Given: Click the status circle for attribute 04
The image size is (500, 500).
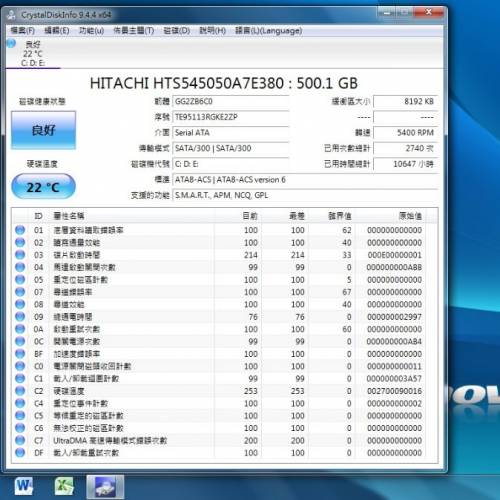Looking at the screenshot, I should pos(20,267).
